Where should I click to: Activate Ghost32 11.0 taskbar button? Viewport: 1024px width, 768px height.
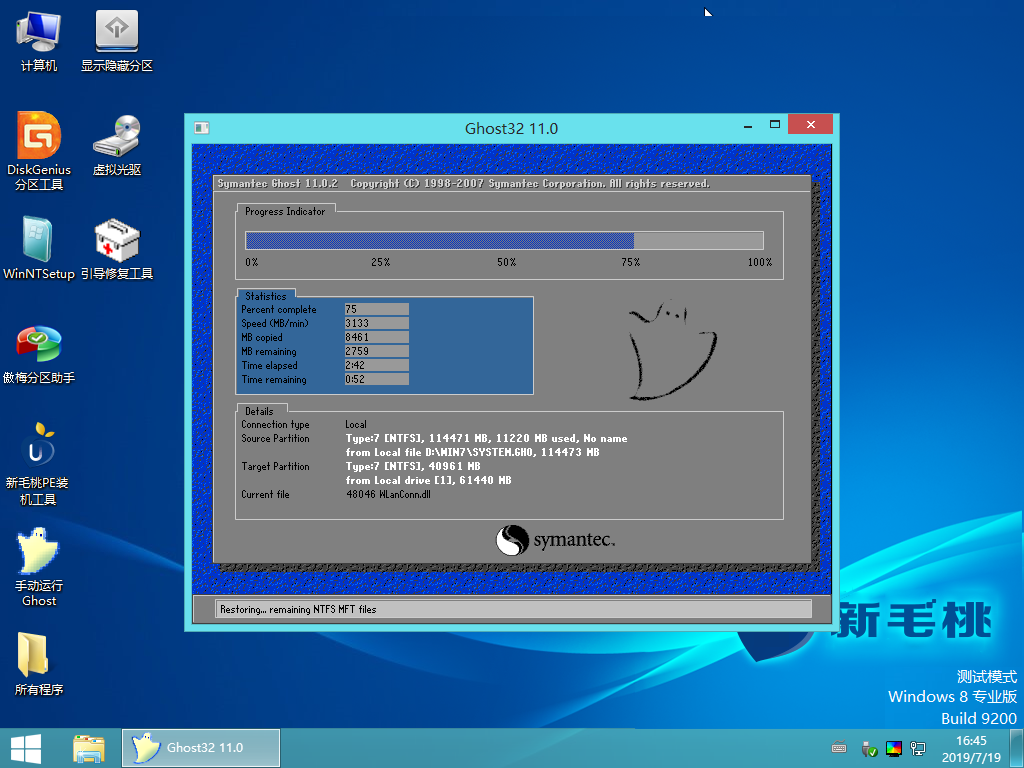pos(201,748)
